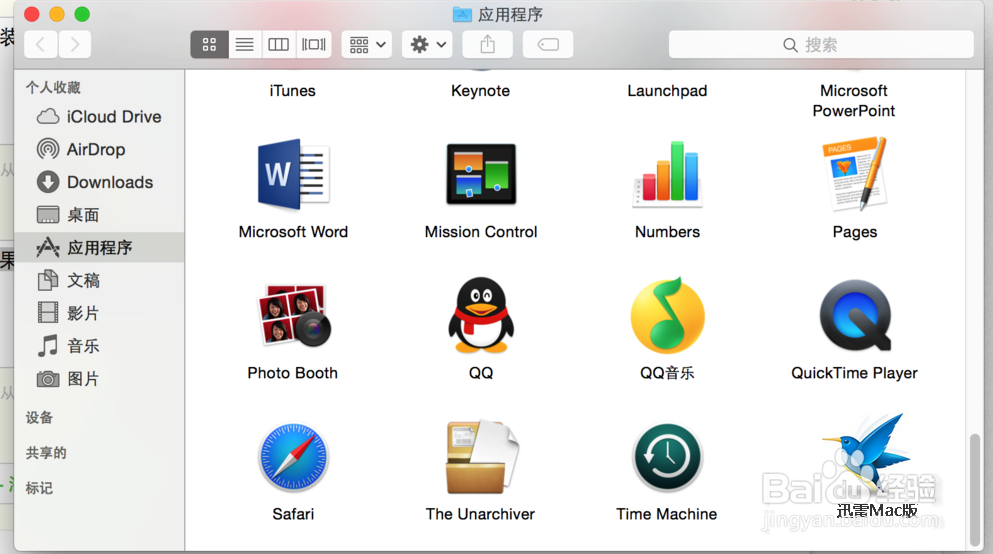Screen dimensions: 993x554
Task: Open 文稿 in the sidebar
Action: tap(99, 280)
